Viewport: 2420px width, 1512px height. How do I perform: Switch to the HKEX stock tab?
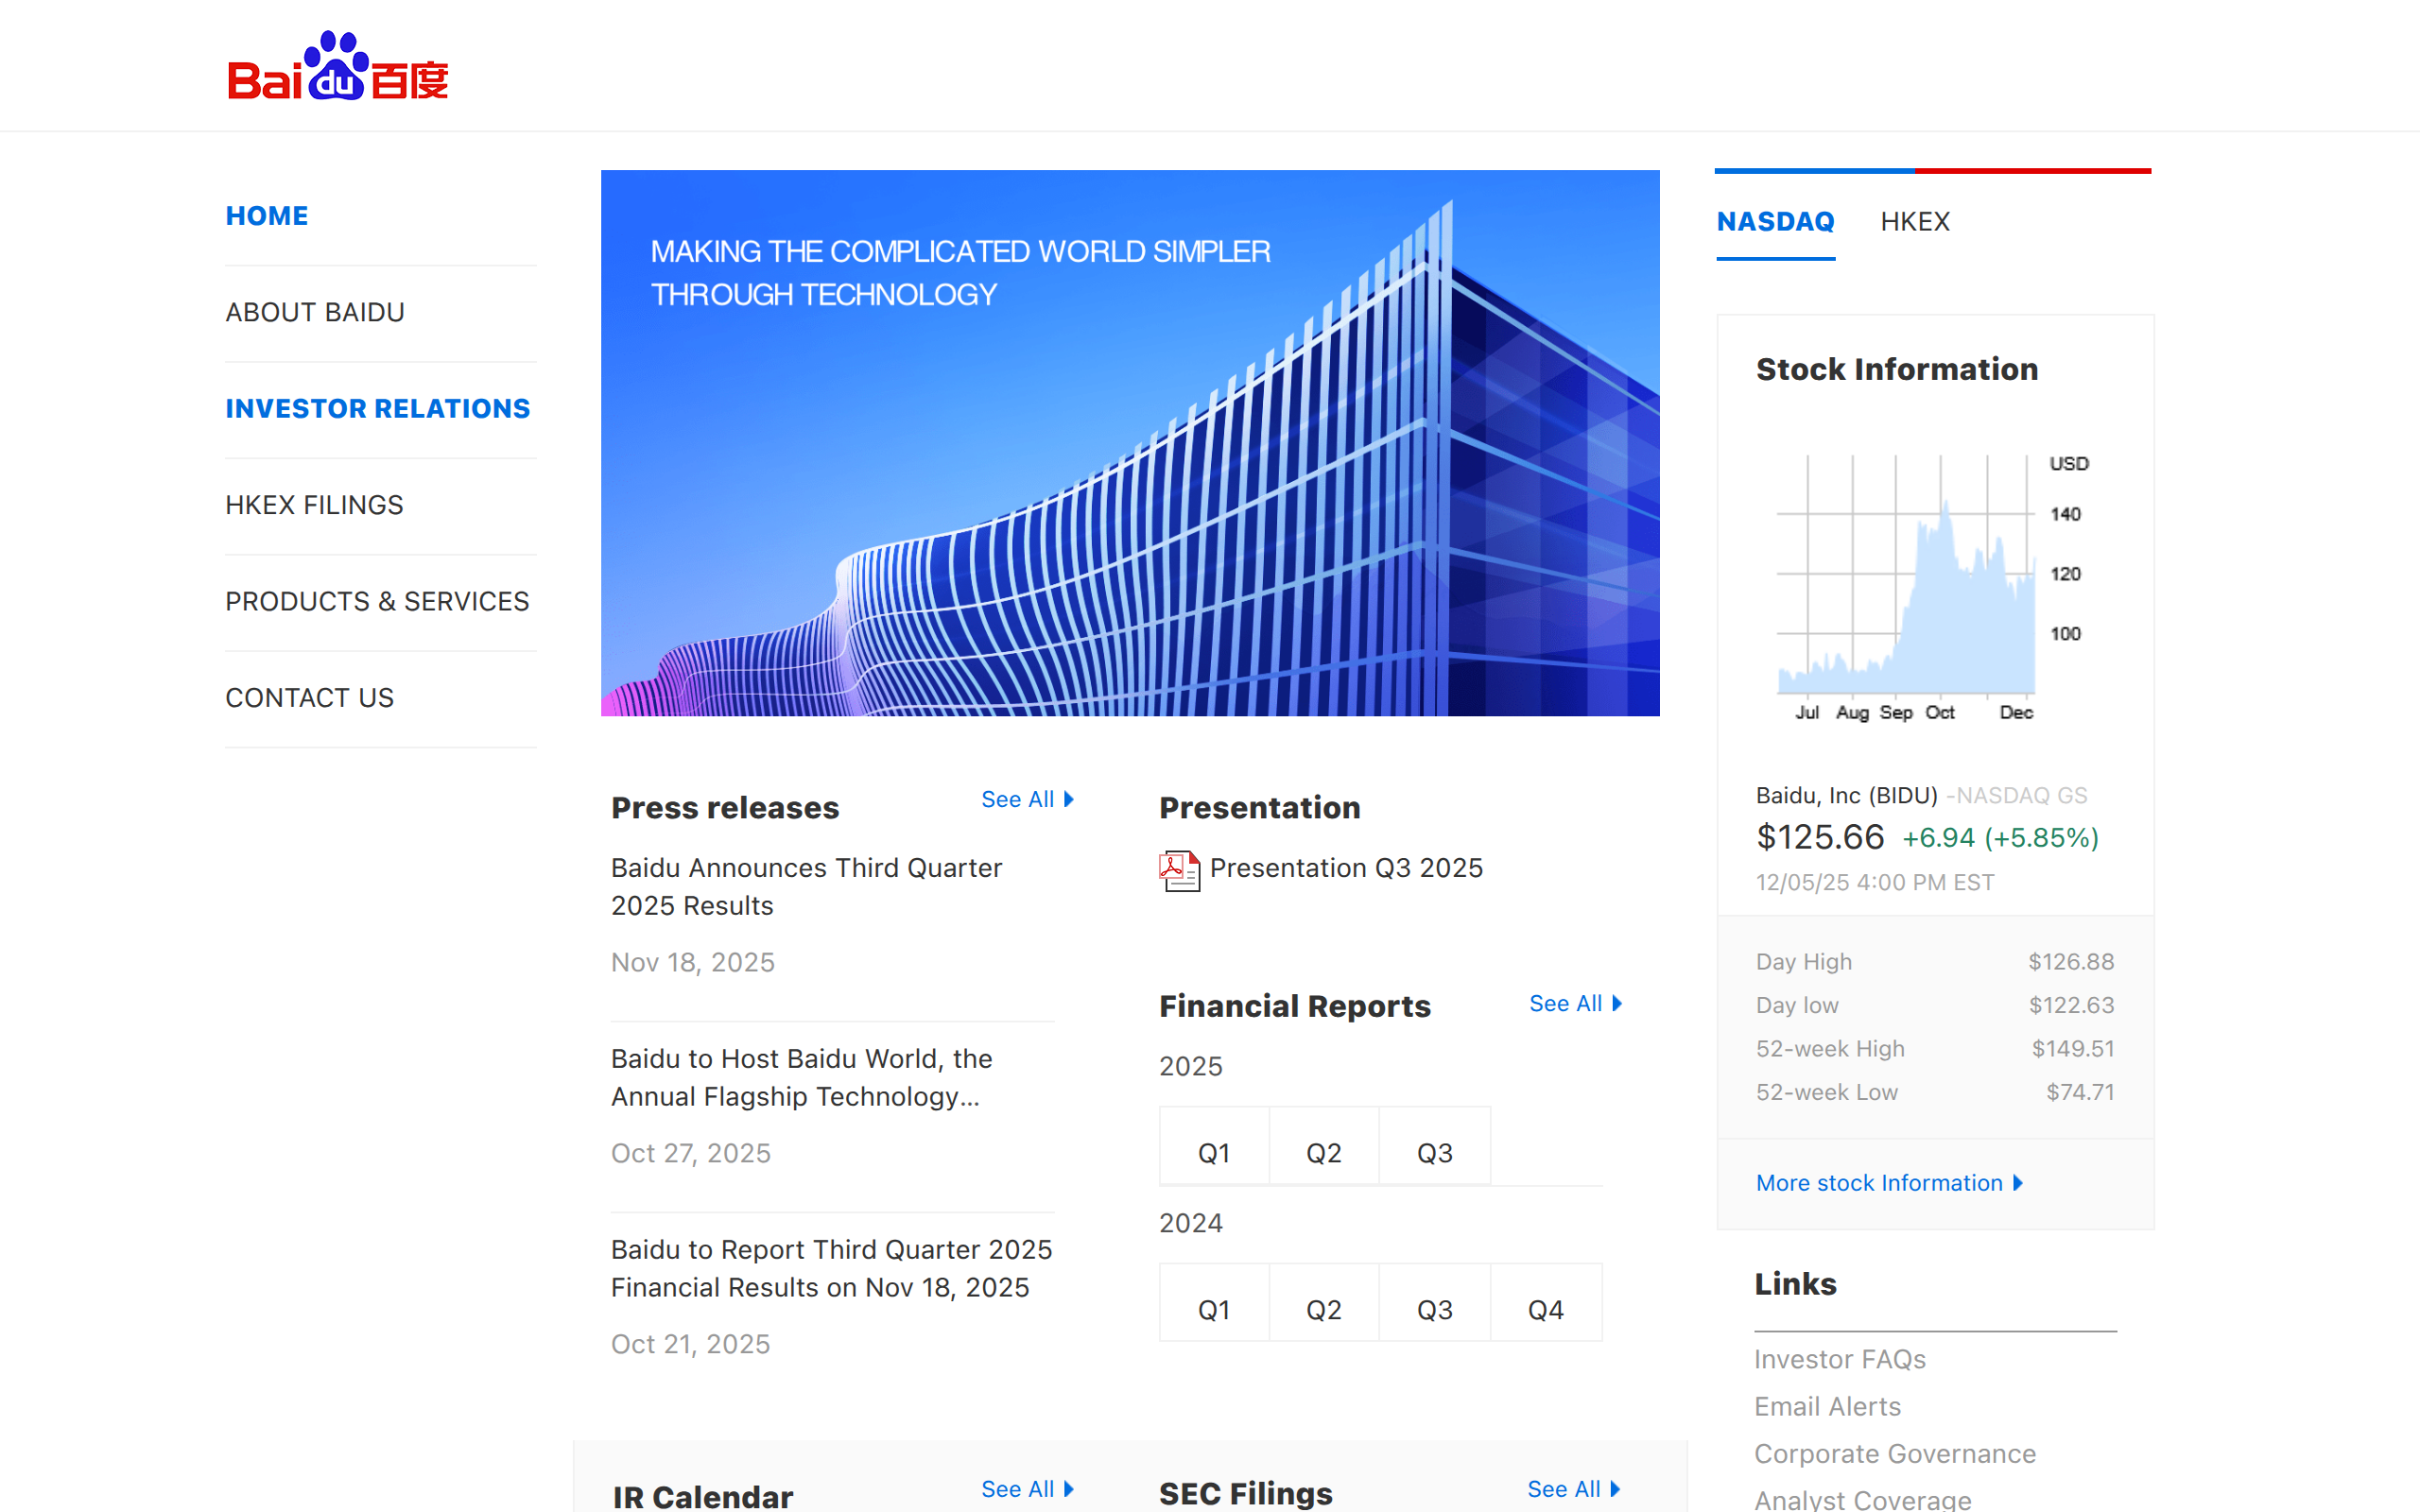click(1914, 221)
